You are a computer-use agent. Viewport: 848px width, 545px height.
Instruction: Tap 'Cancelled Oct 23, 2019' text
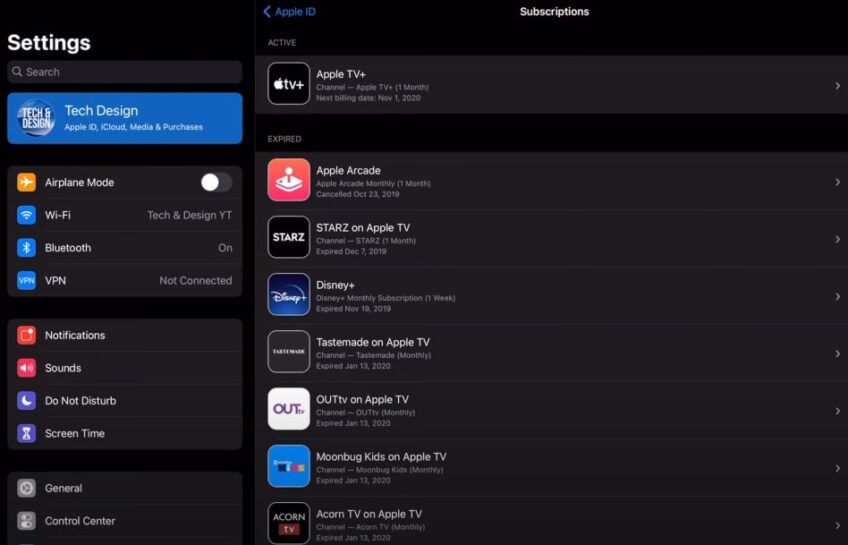click(x=357, y=194)
